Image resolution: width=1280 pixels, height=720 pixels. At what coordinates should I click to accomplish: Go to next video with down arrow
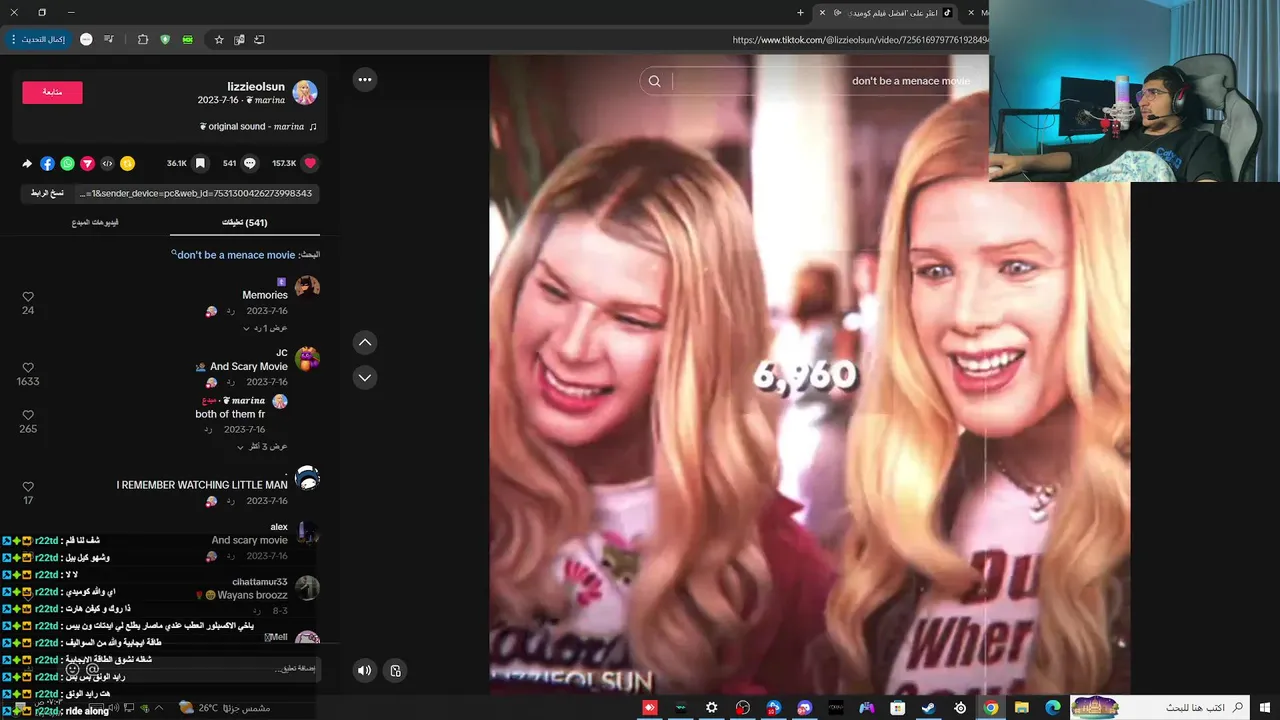coord(365,378)
